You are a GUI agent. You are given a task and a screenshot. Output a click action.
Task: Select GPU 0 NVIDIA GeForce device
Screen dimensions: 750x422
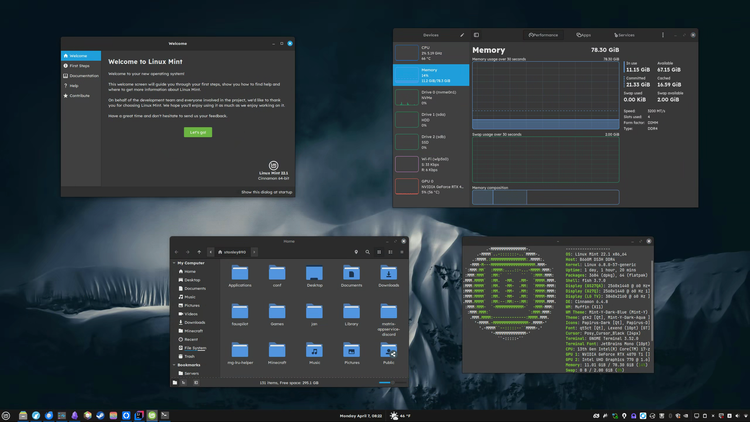pyautogui.click(x=431, y=187)
